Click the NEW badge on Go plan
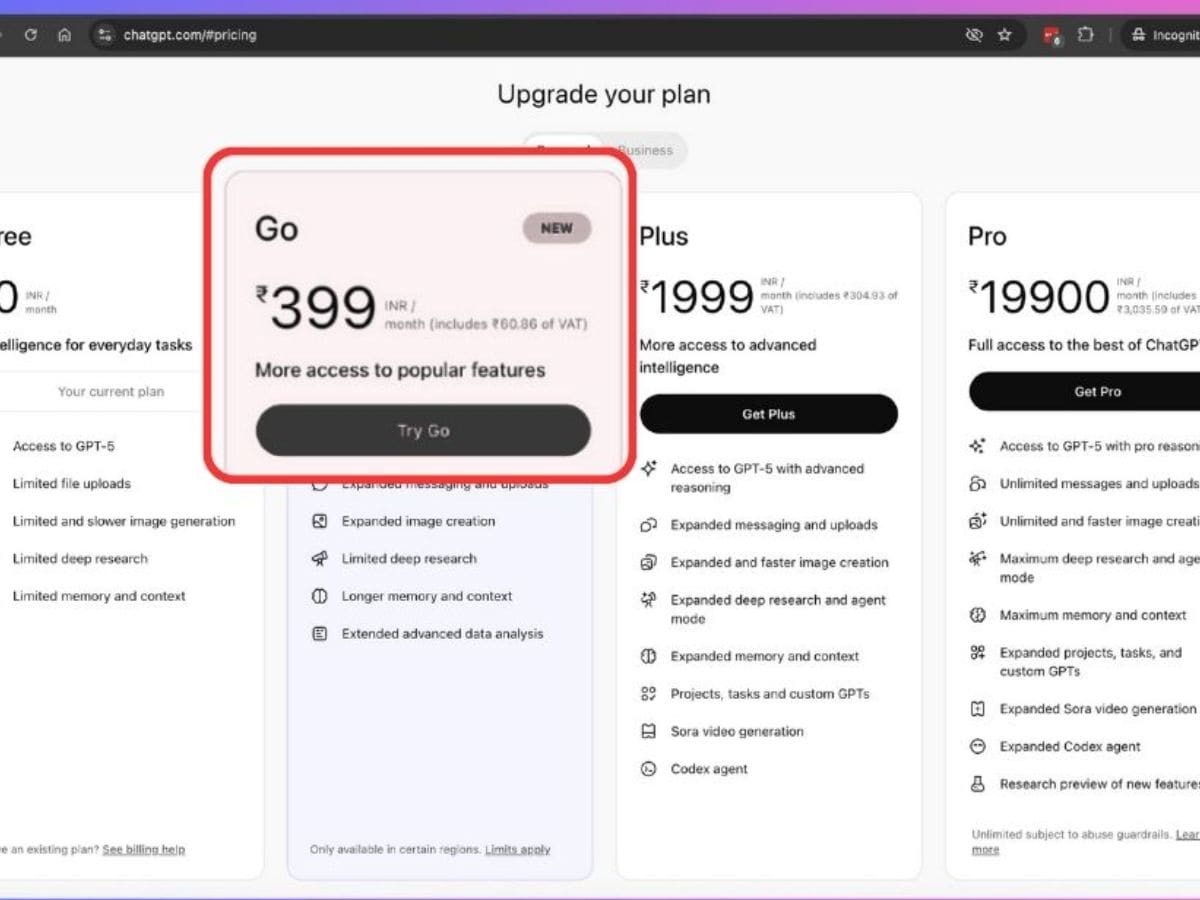This screenshot has height=900, width=1200. click(557, 228)
